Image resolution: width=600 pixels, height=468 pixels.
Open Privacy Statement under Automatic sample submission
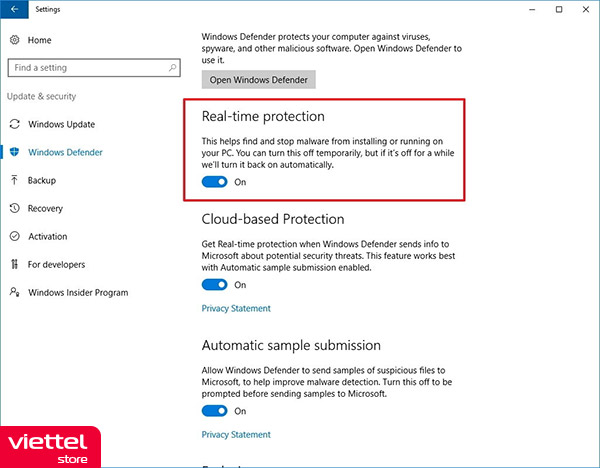point(236,435)
